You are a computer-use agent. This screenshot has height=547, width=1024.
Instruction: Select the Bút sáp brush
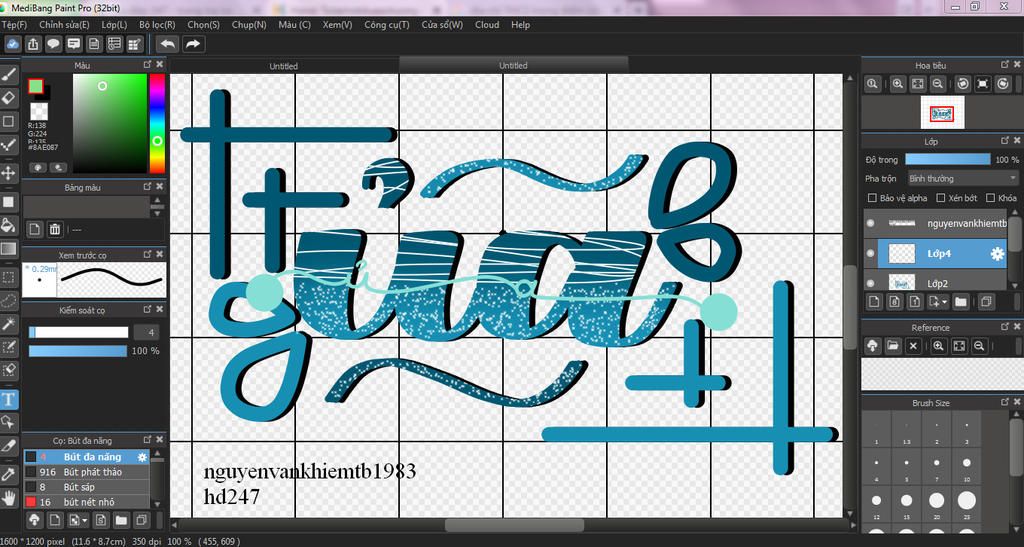(x=86, y=487)
